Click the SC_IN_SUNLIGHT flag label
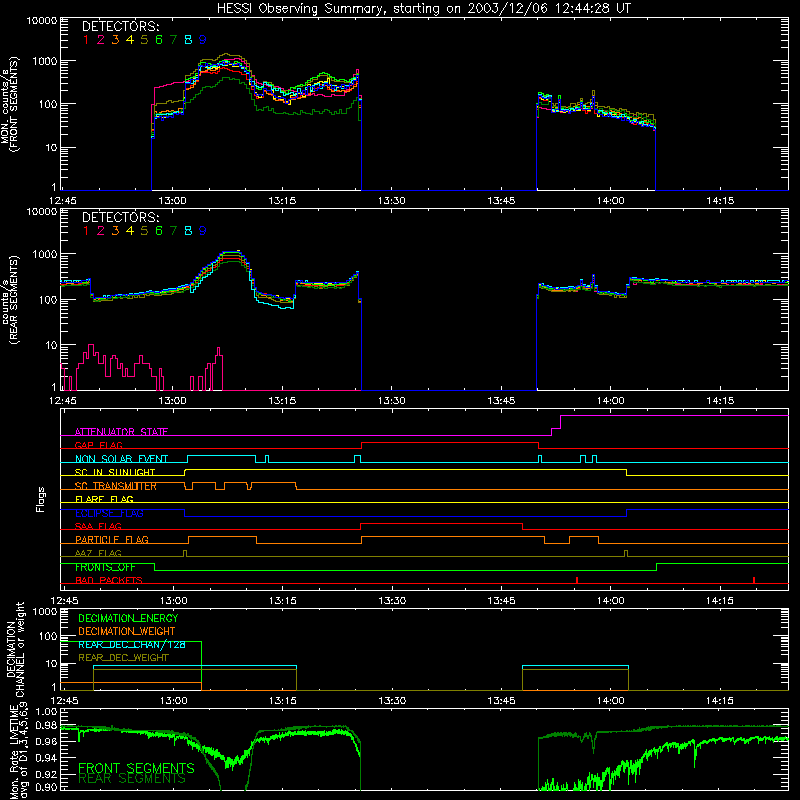The image size is (800, 800). tap(115, 472)
